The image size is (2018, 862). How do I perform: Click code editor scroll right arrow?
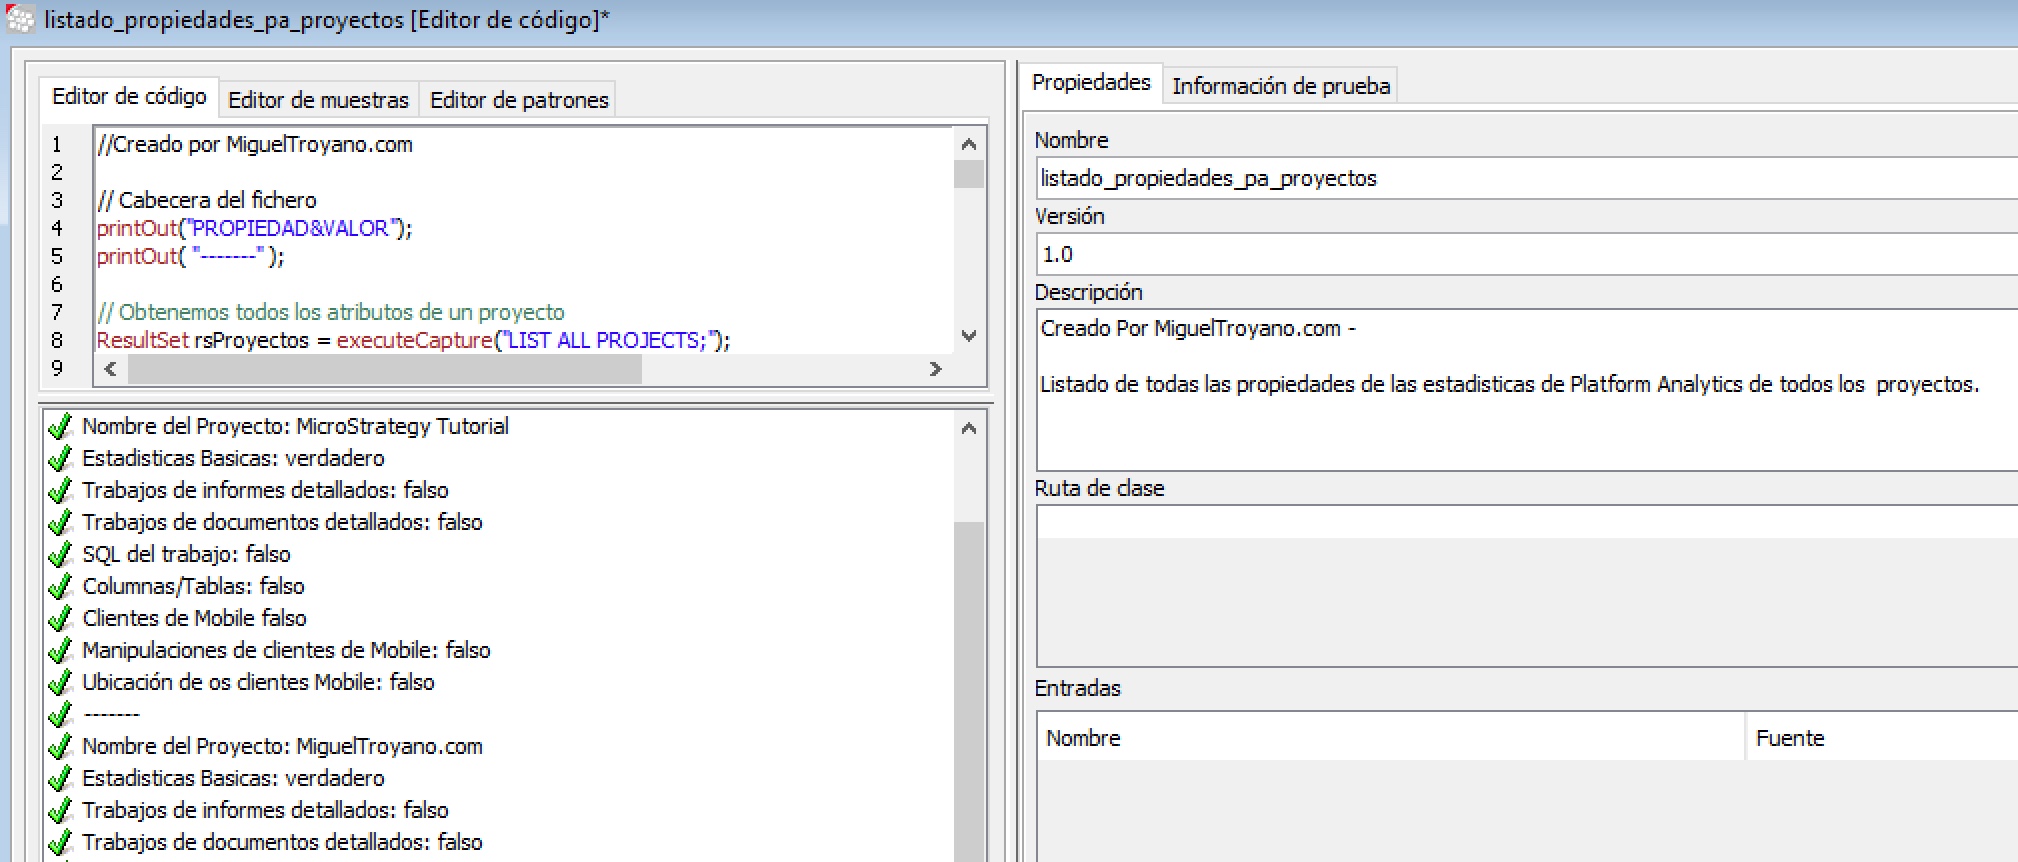(935, 369)
